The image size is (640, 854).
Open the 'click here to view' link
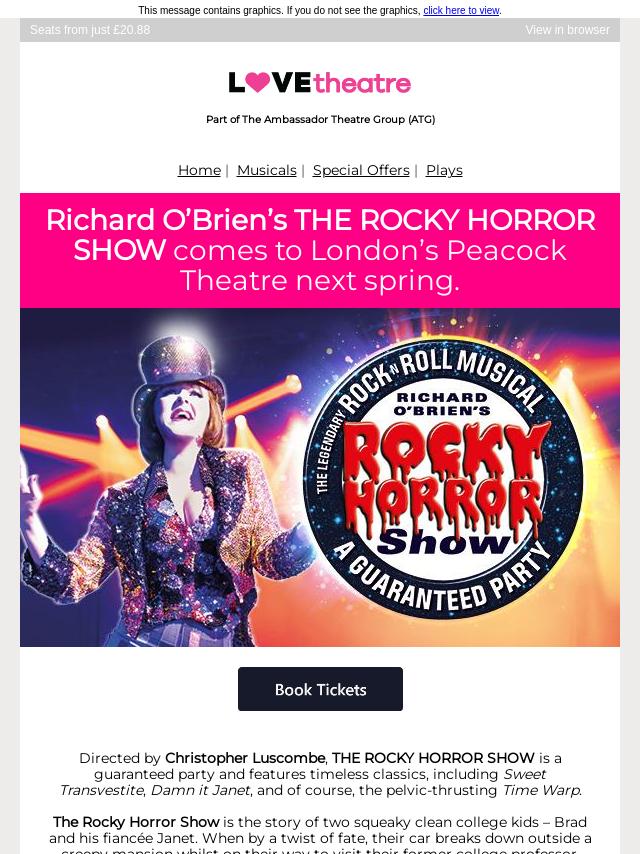[x=461, y=10]
